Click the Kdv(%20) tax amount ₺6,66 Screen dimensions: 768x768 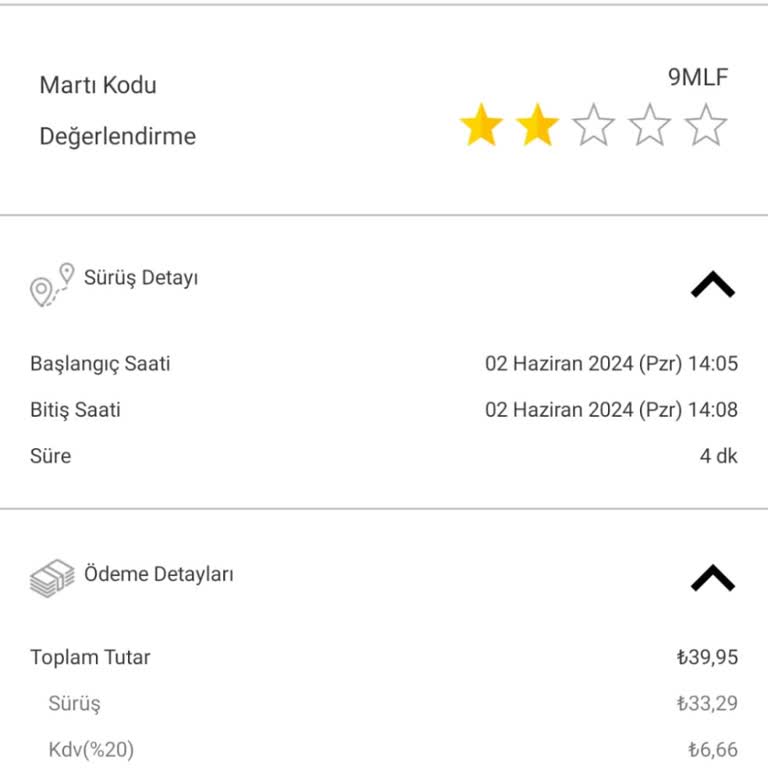712,749
